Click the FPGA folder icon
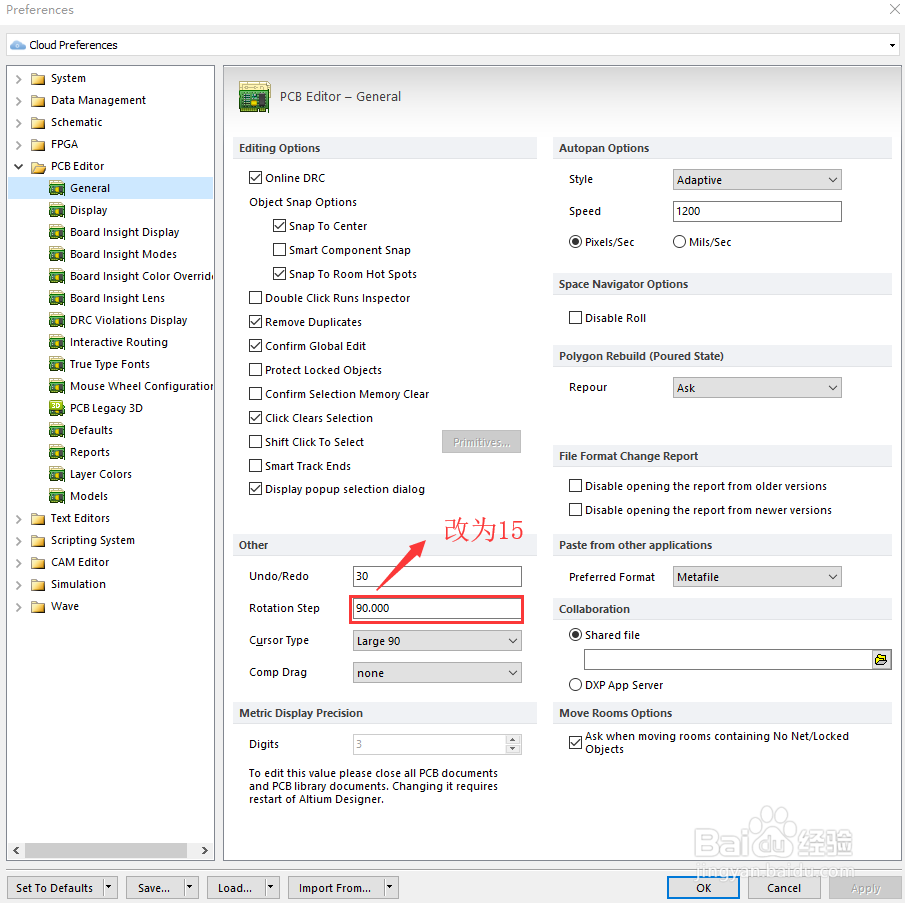Viewport: 905px width, 903px height. point(38,144)
